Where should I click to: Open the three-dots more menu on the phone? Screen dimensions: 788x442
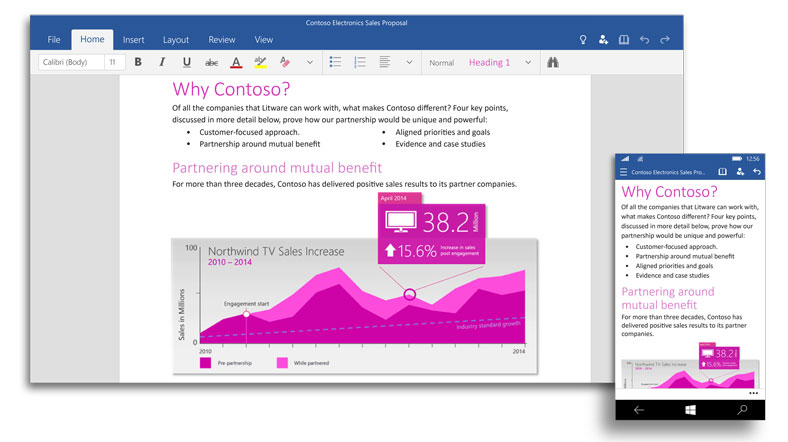[x=753, y=393]
